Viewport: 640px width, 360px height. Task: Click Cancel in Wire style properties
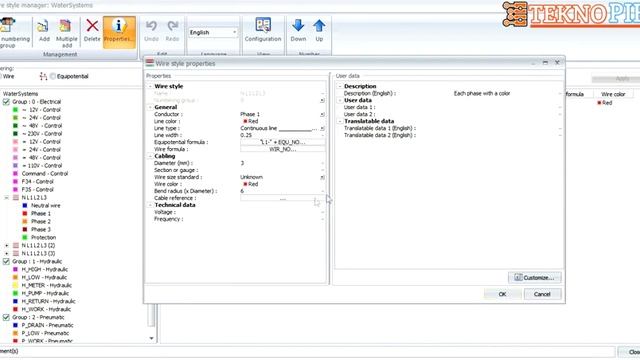pos(542,294)
